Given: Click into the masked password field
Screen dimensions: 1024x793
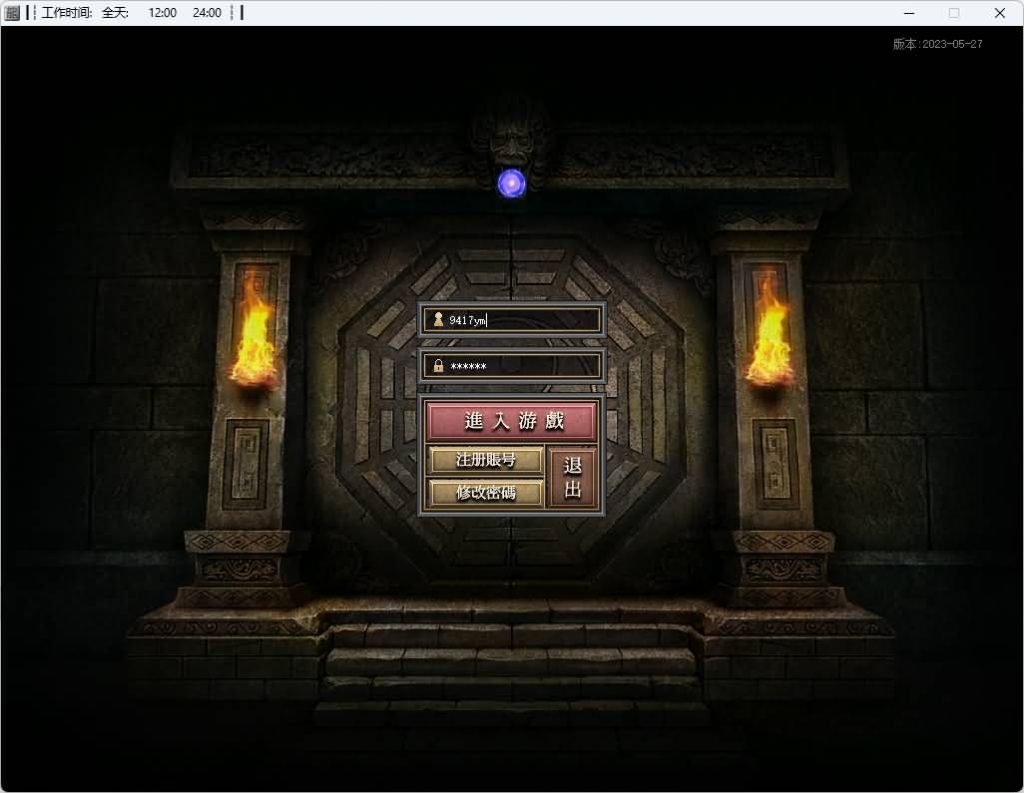Looking at the screenshot, I should pos(522,366).
